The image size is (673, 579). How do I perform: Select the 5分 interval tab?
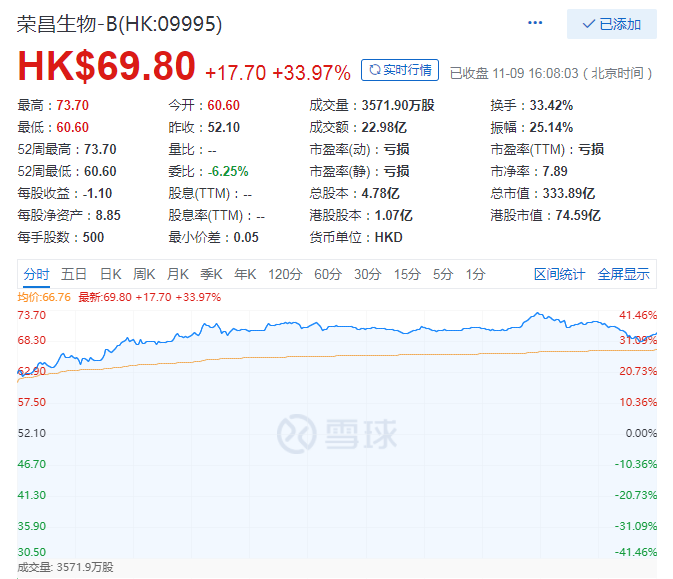tap(443, 274)
